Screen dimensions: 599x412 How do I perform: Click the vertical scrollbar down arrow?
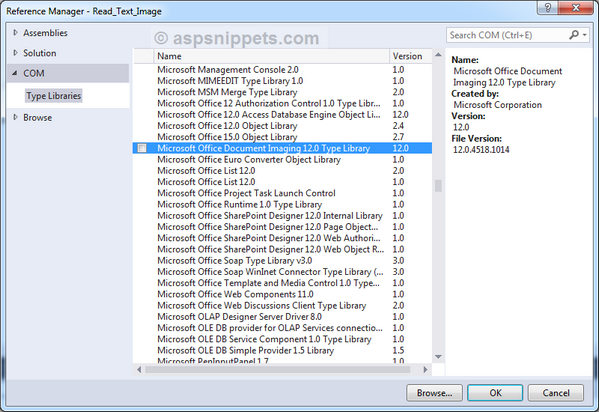coord(438,357)
